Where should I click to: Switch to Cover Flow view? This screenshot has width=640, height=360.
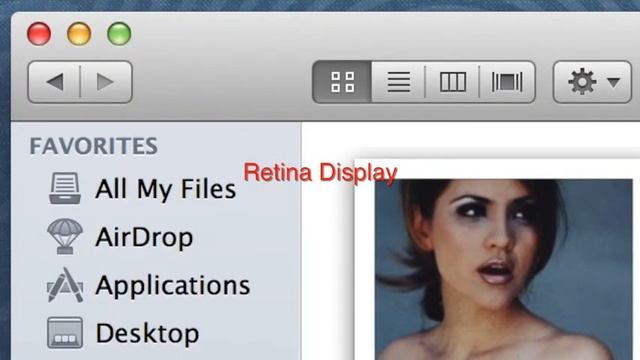pos(507,82)
